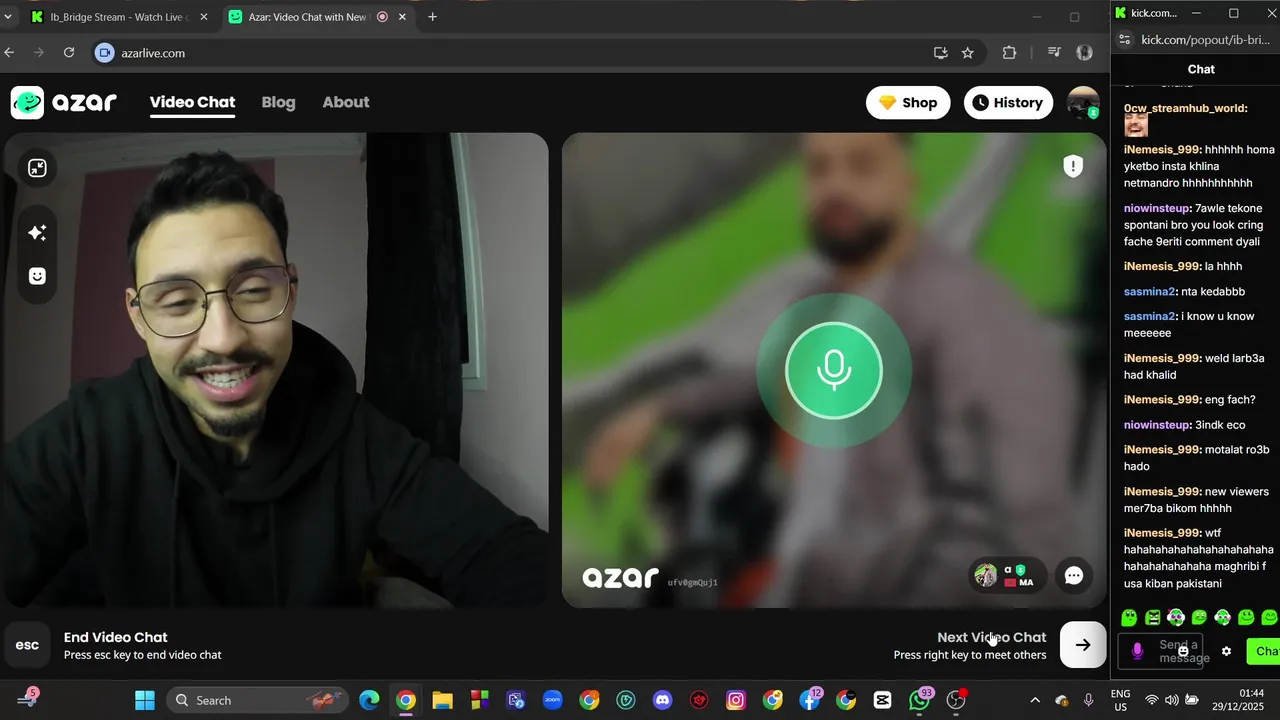Open the ENG US language switcher

click(1120, 700)
